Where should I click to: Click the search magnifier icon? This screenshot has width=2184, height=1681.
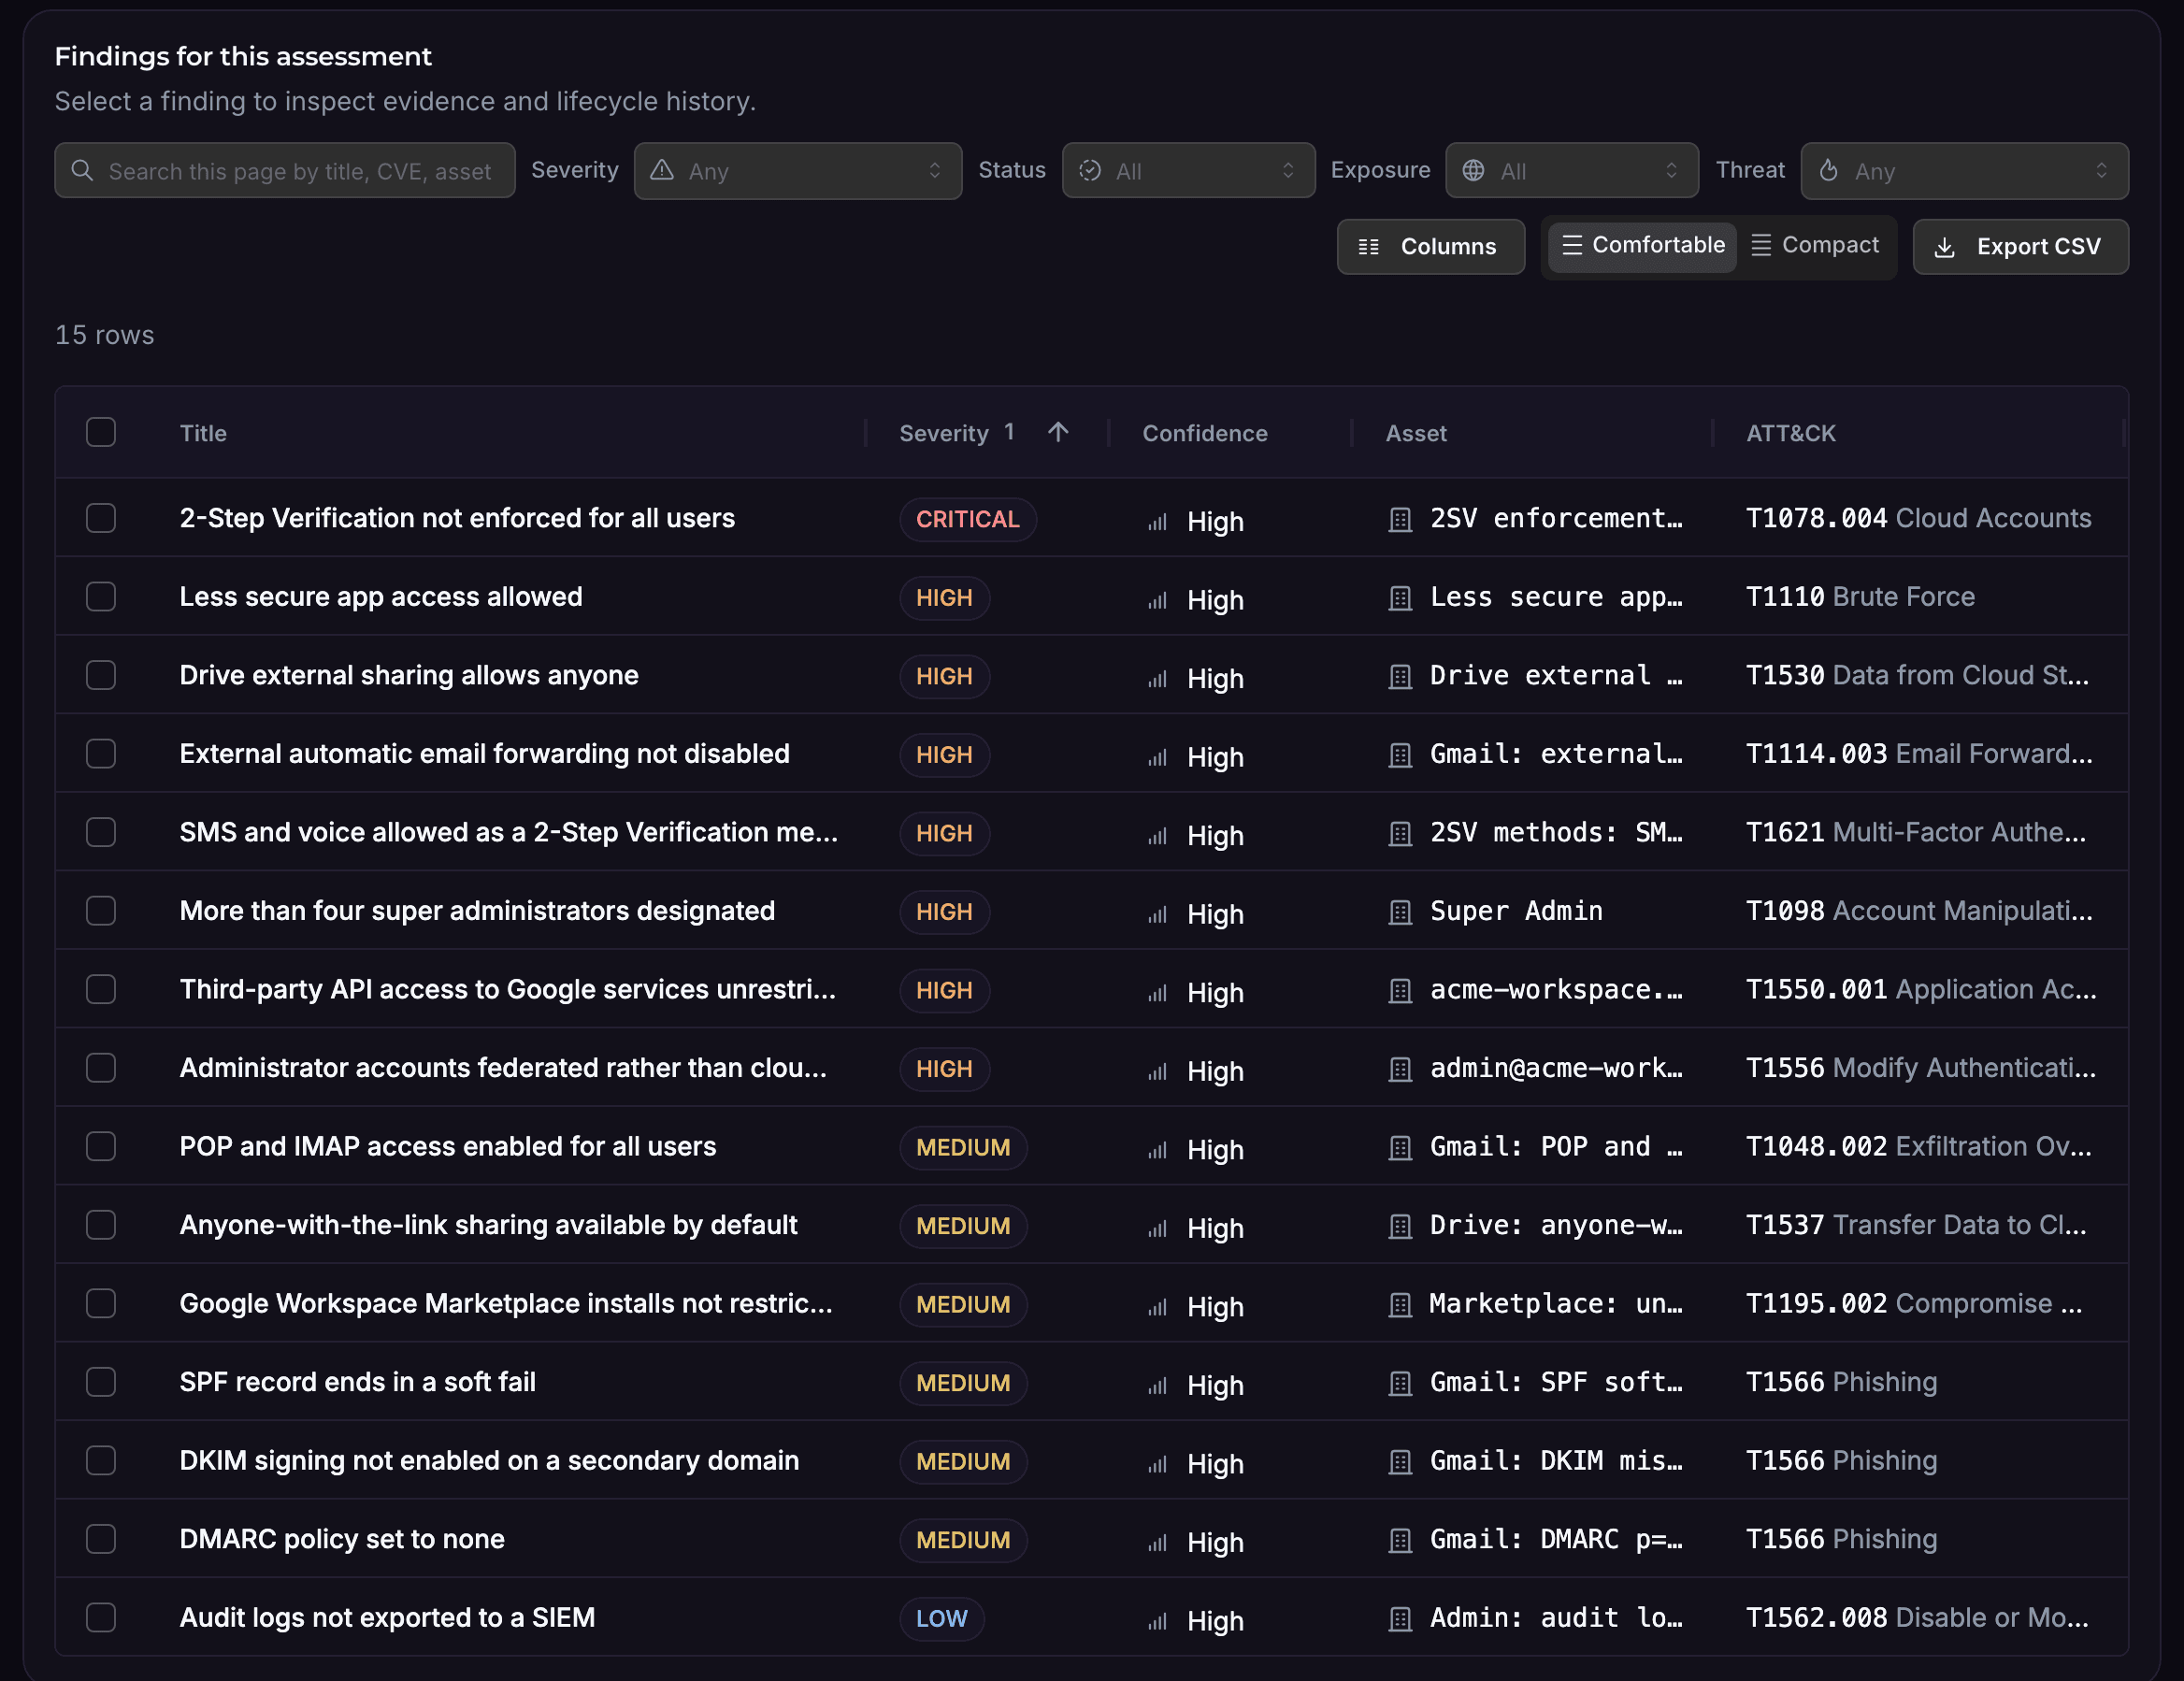[x=83, y=170]
